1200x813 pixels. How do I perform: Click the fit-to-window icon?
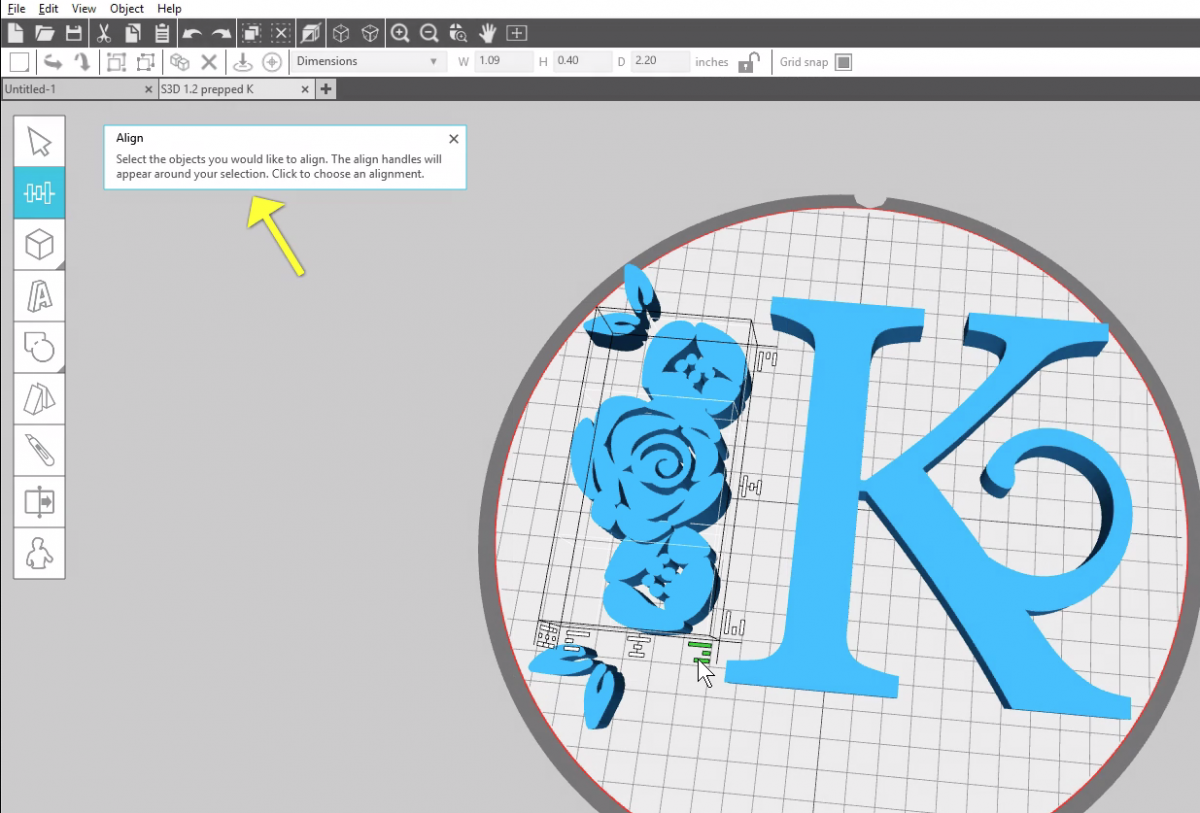point(517,33)
